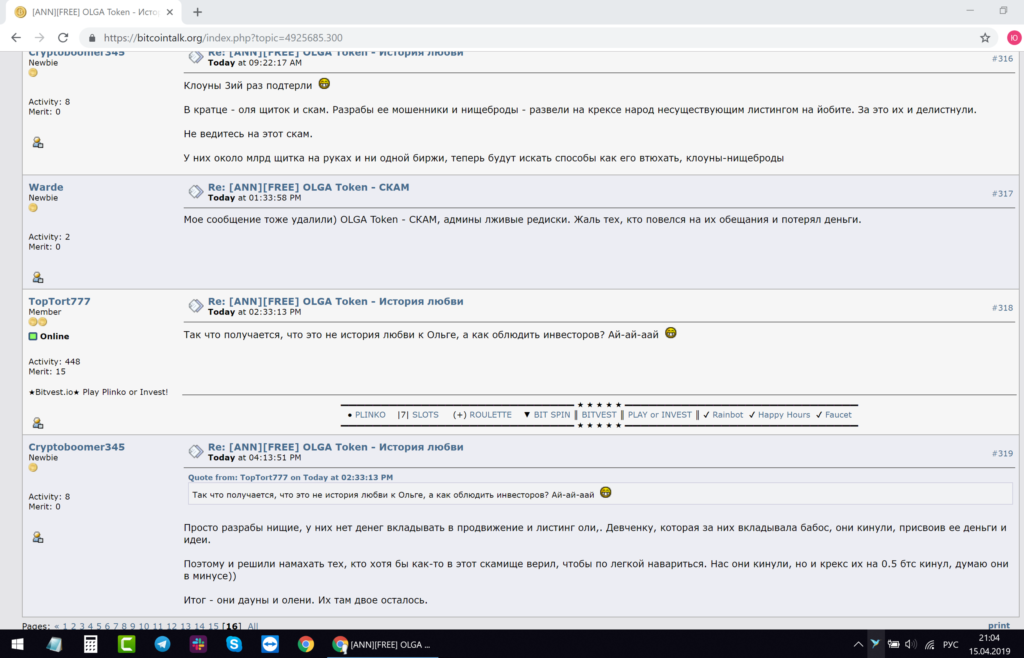
Task: Switch input language РУС
Action: [x=950, y=644]
